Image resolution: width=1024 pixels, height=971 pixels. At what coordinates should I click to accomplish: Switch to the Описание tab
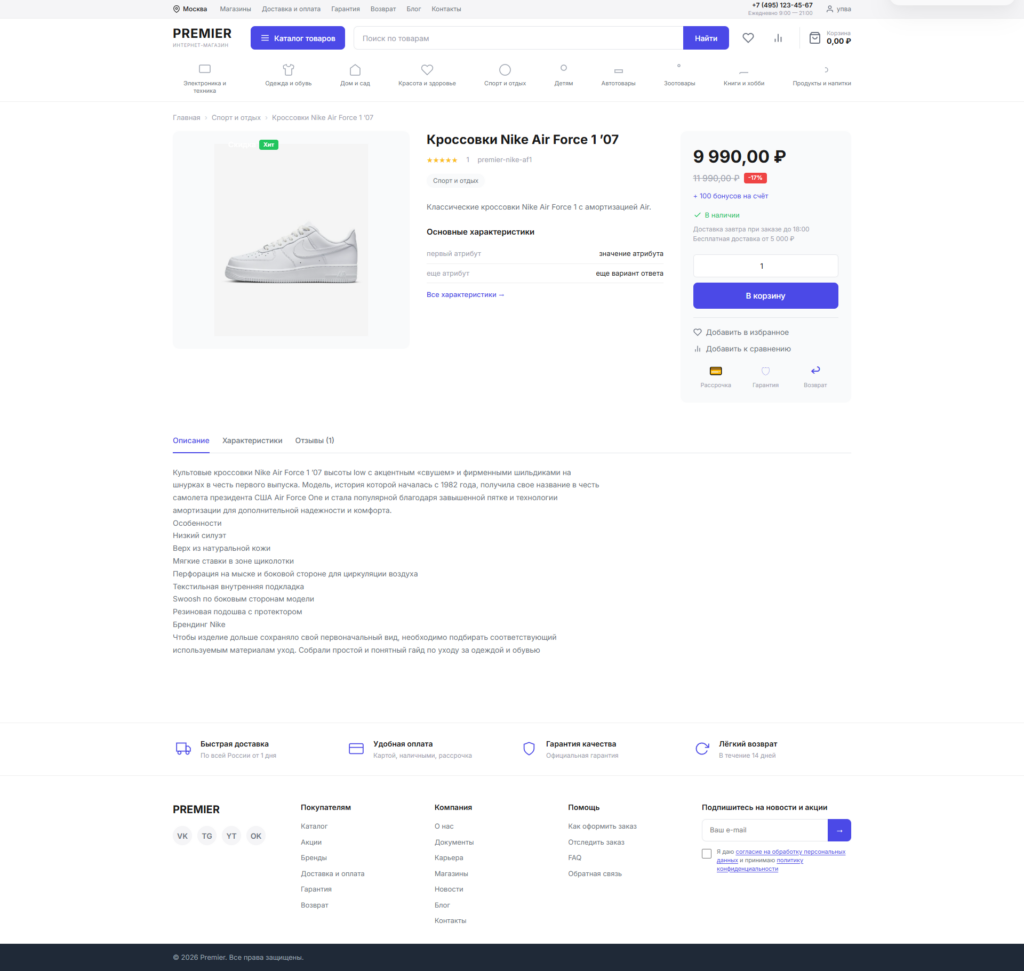click(191, 441)
